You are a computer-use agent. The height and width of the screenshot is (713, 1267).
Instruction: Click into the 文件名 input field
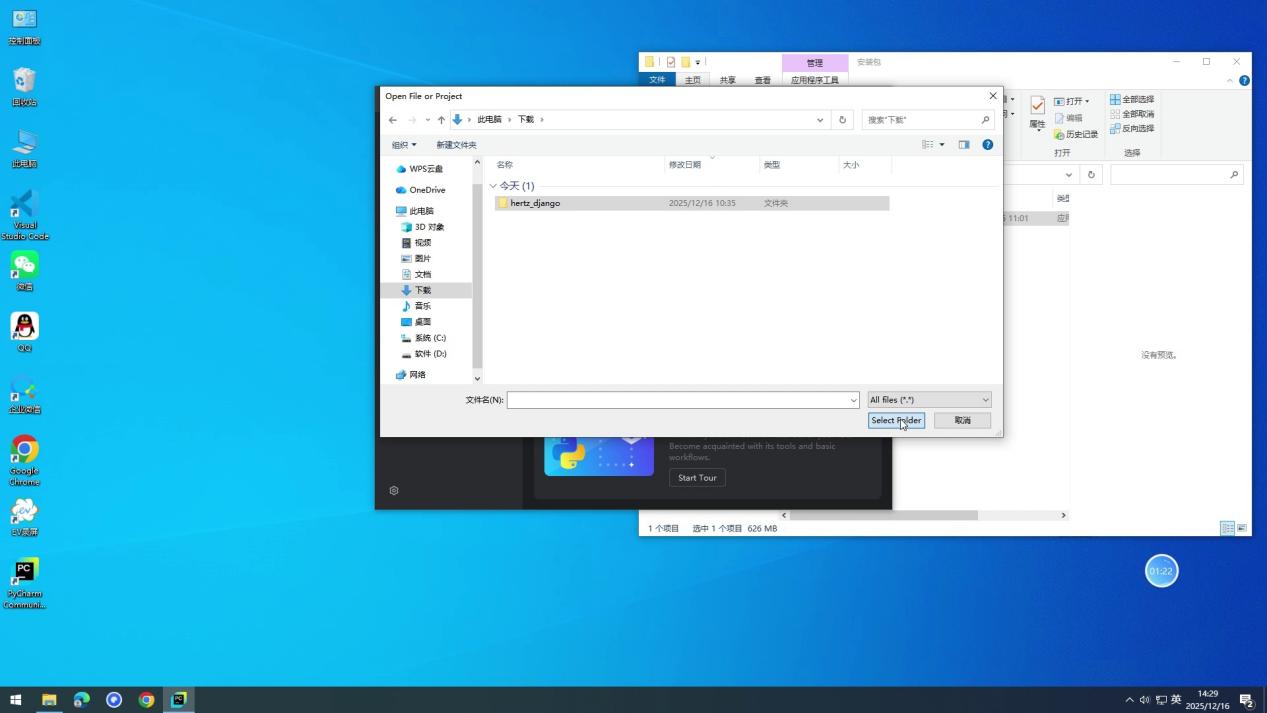[680, 399]
